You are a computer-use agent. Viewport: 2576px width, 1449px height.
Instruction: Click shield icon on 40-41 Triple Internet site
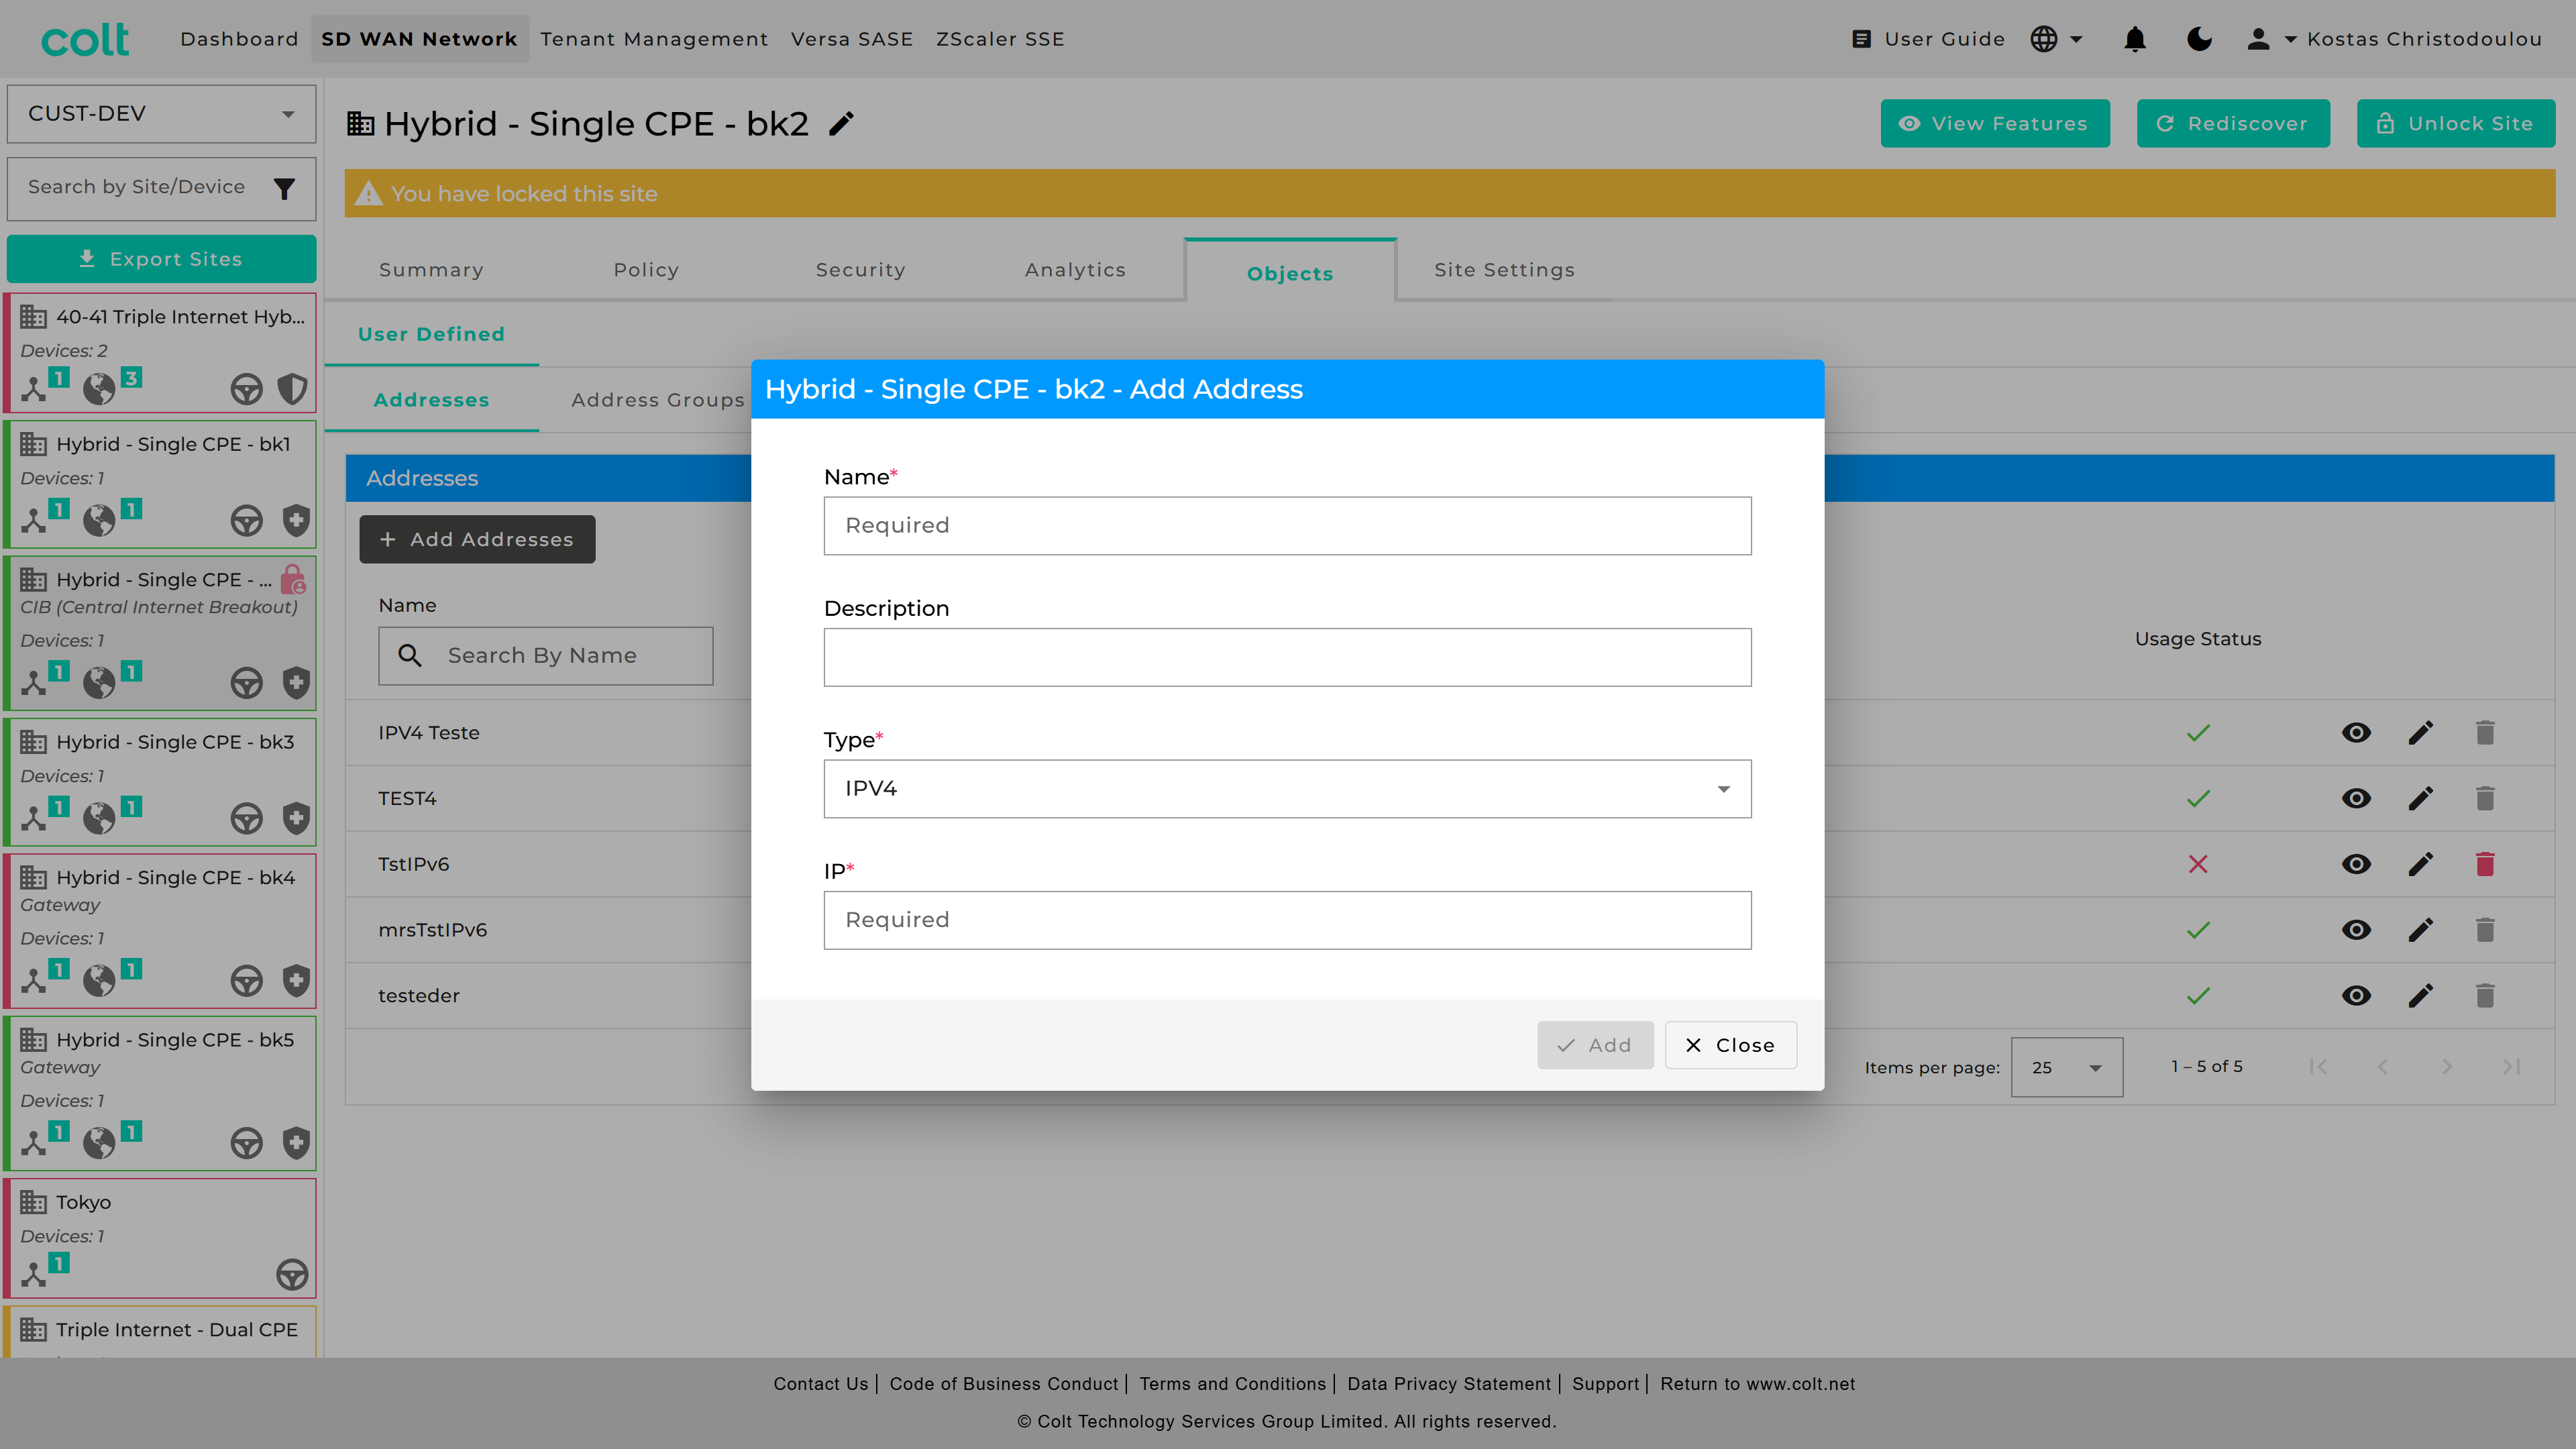click(x=293, y=389)
